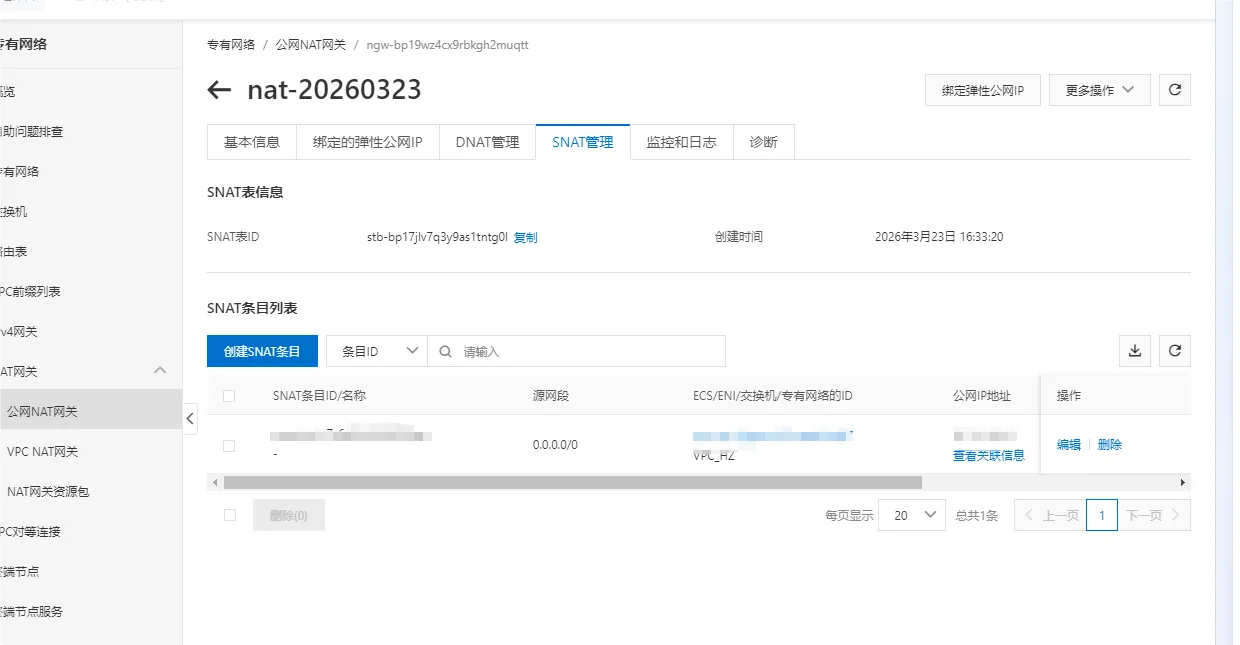1240x645 pixels.
Task: Click the search magnifier icon in filter bar
Action: pyautogui.click(x=444, y=351)
